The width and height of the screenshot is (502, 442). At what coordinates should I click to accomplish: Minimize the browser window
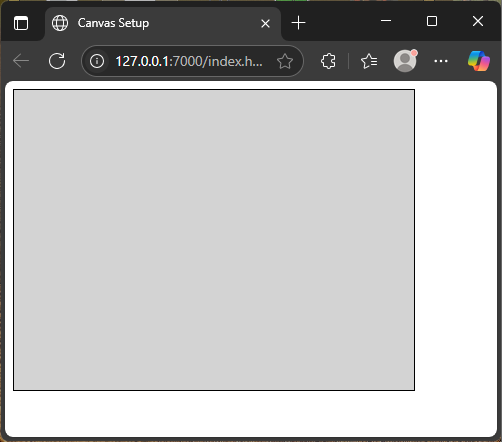coord(386,21)
